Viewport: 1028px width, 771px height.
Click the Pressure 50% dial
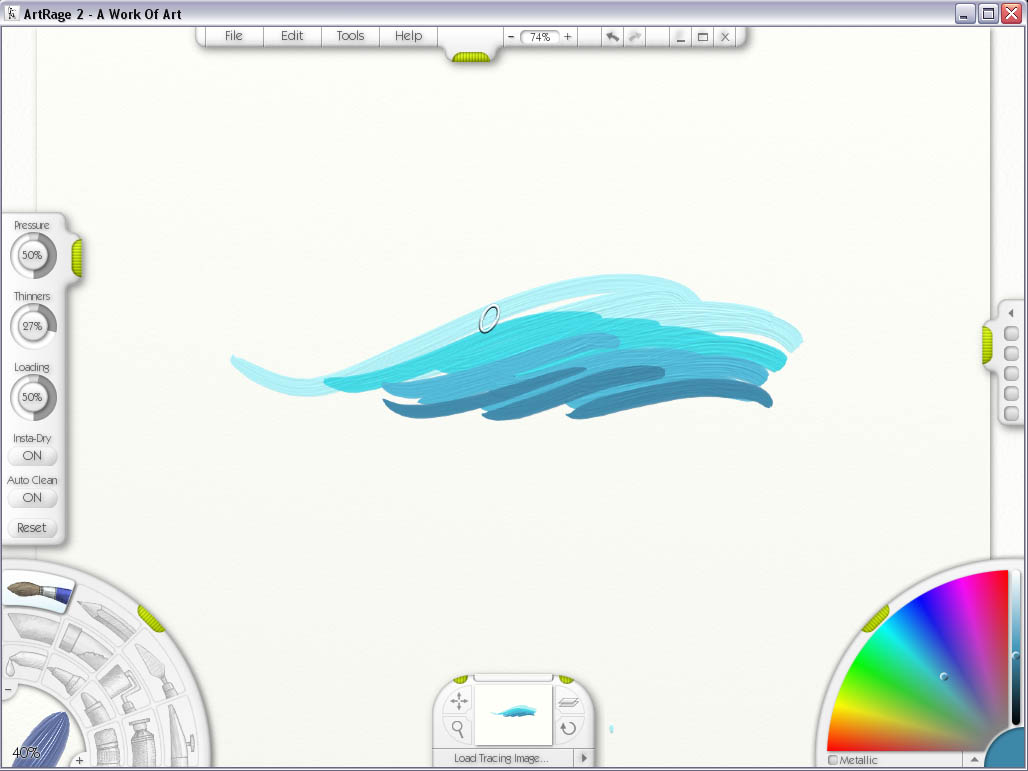pos(33,255)
